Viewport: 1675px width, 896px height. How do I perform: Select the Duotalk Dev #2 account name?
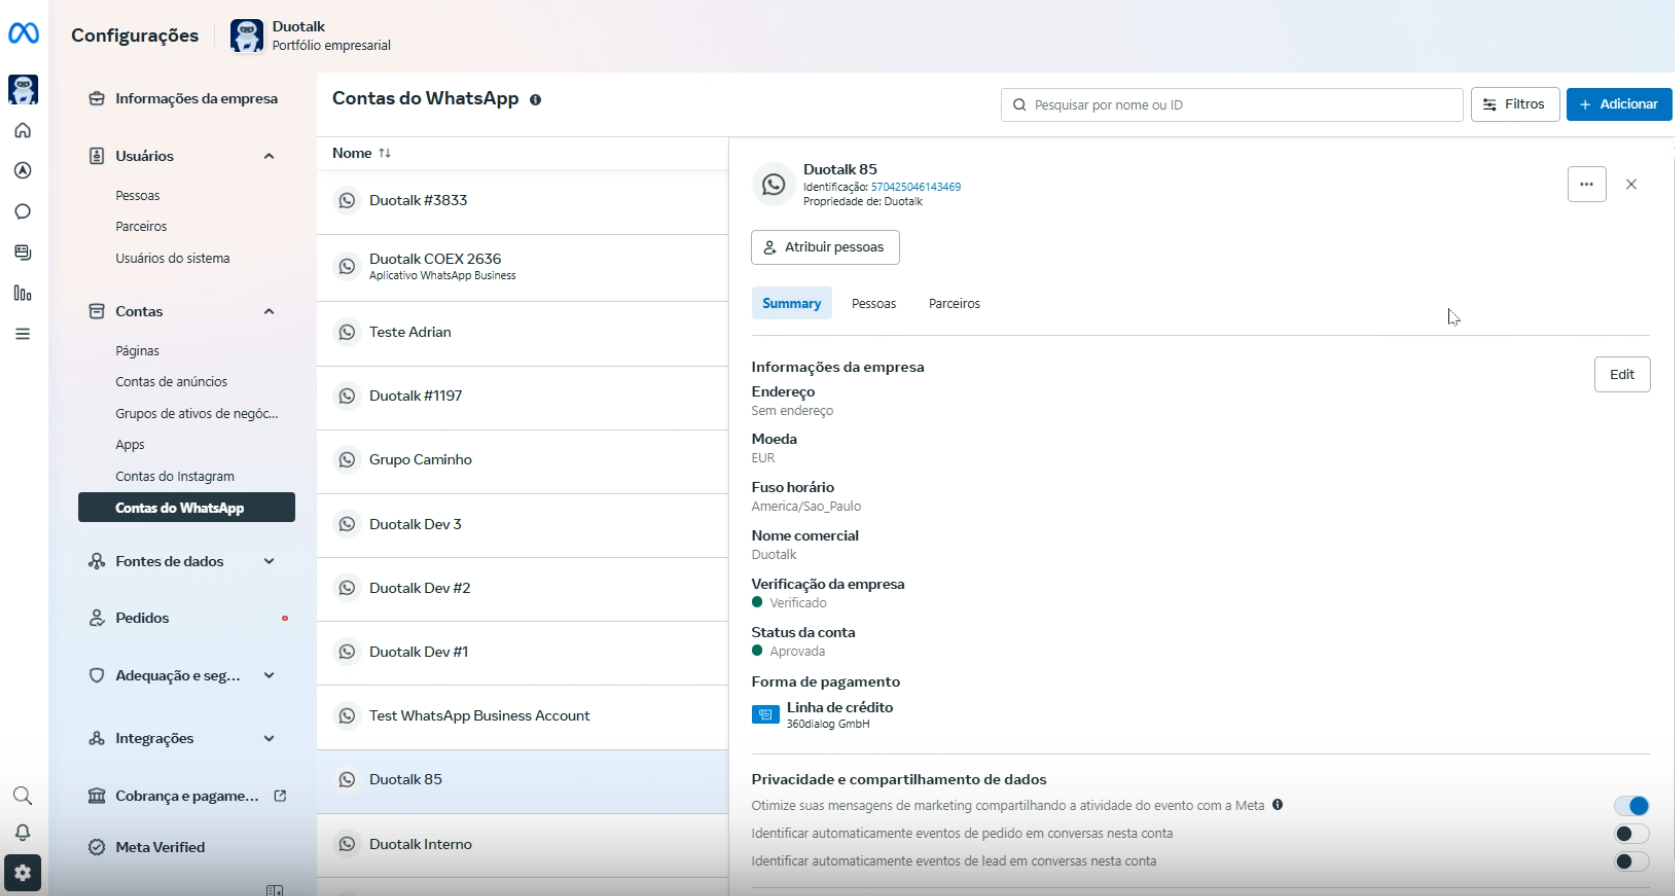point(420,588)
